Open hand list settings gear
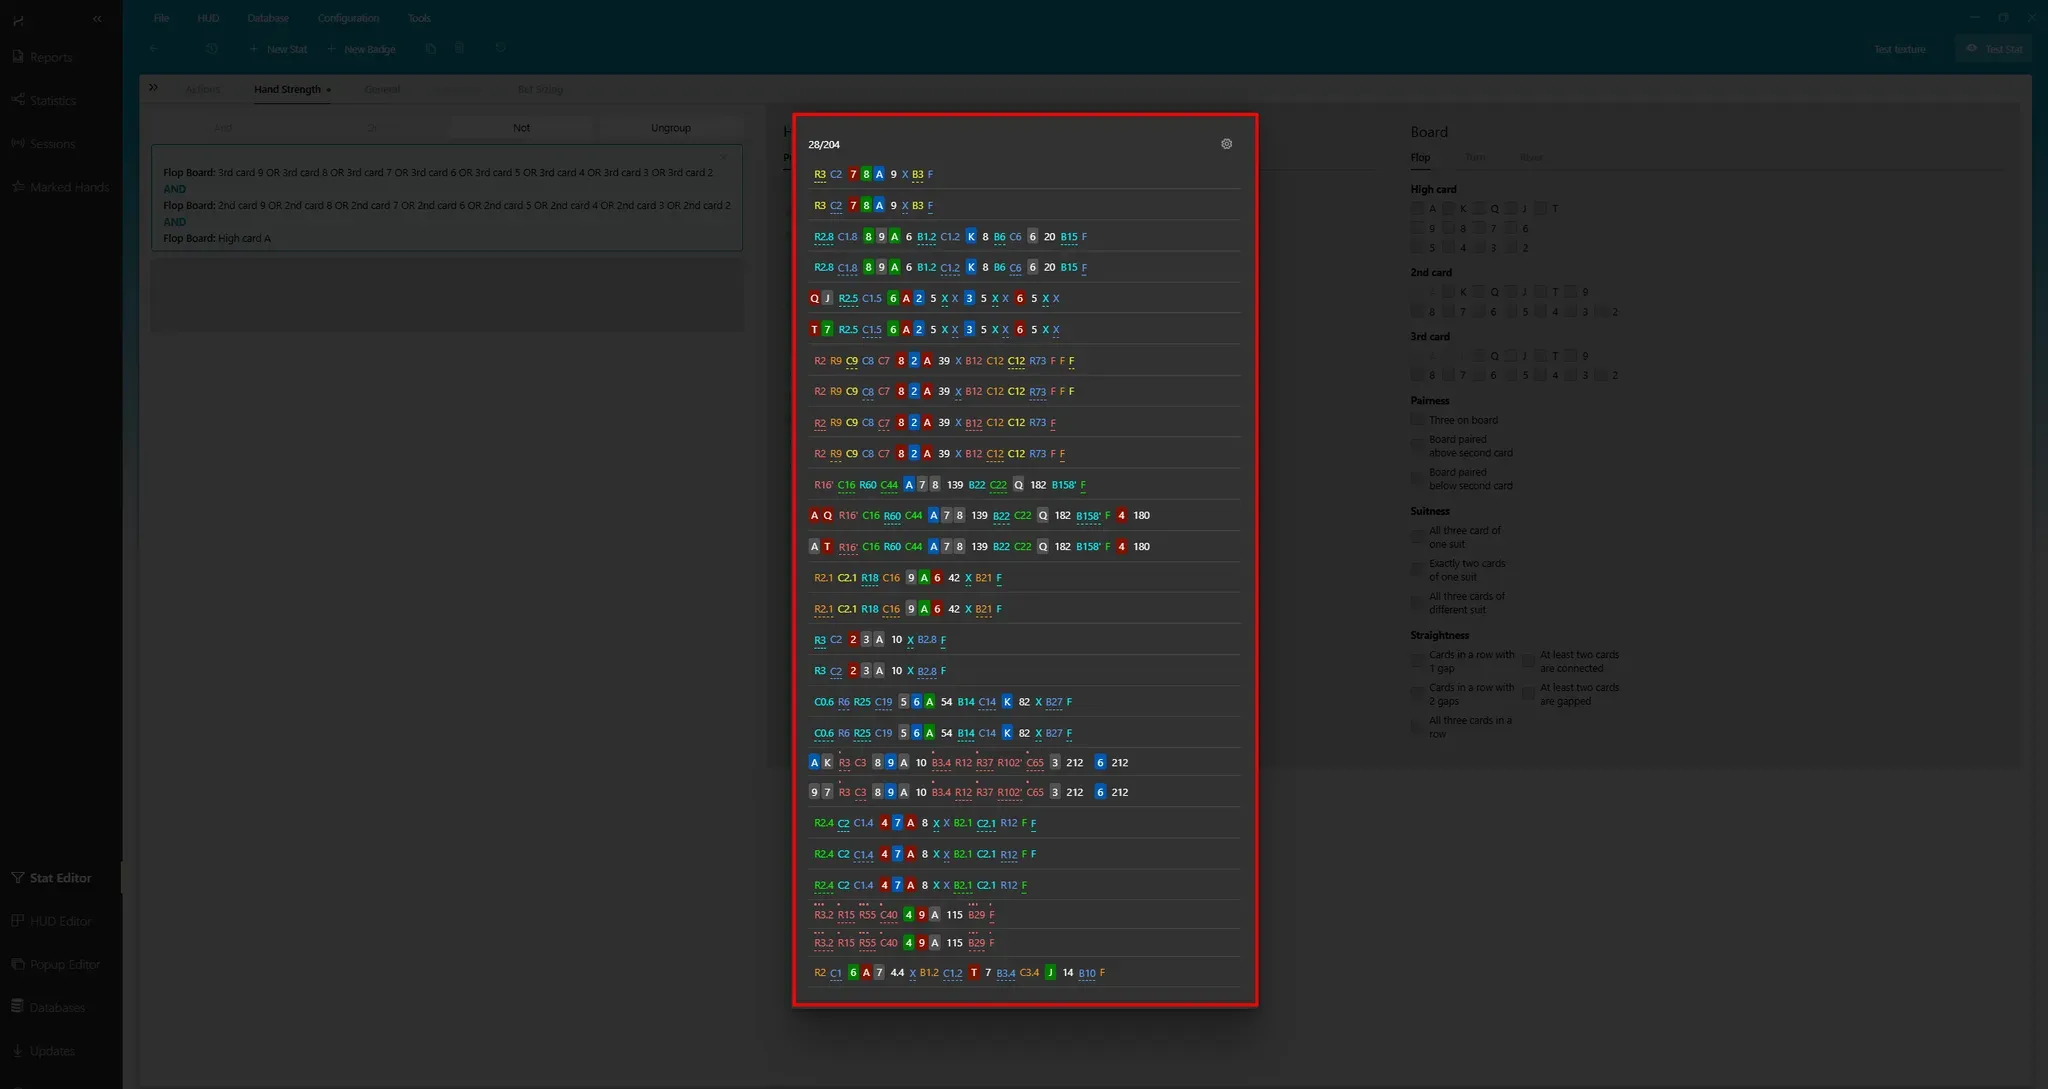 pos(1226,144)
